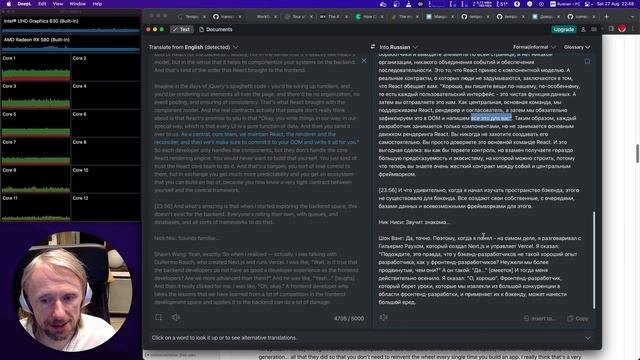The image size is (640, 360).
Task: Click the temperature 51° menu bar indicator
Action: [x=502, y=4]
